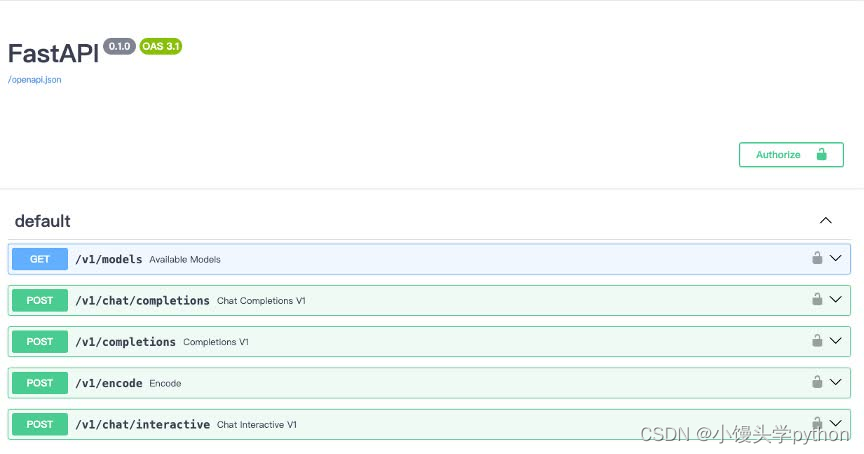The width and height of the screenshot is (864, 454).
Task: Click the /v1/completions path text
Action: 125,342
